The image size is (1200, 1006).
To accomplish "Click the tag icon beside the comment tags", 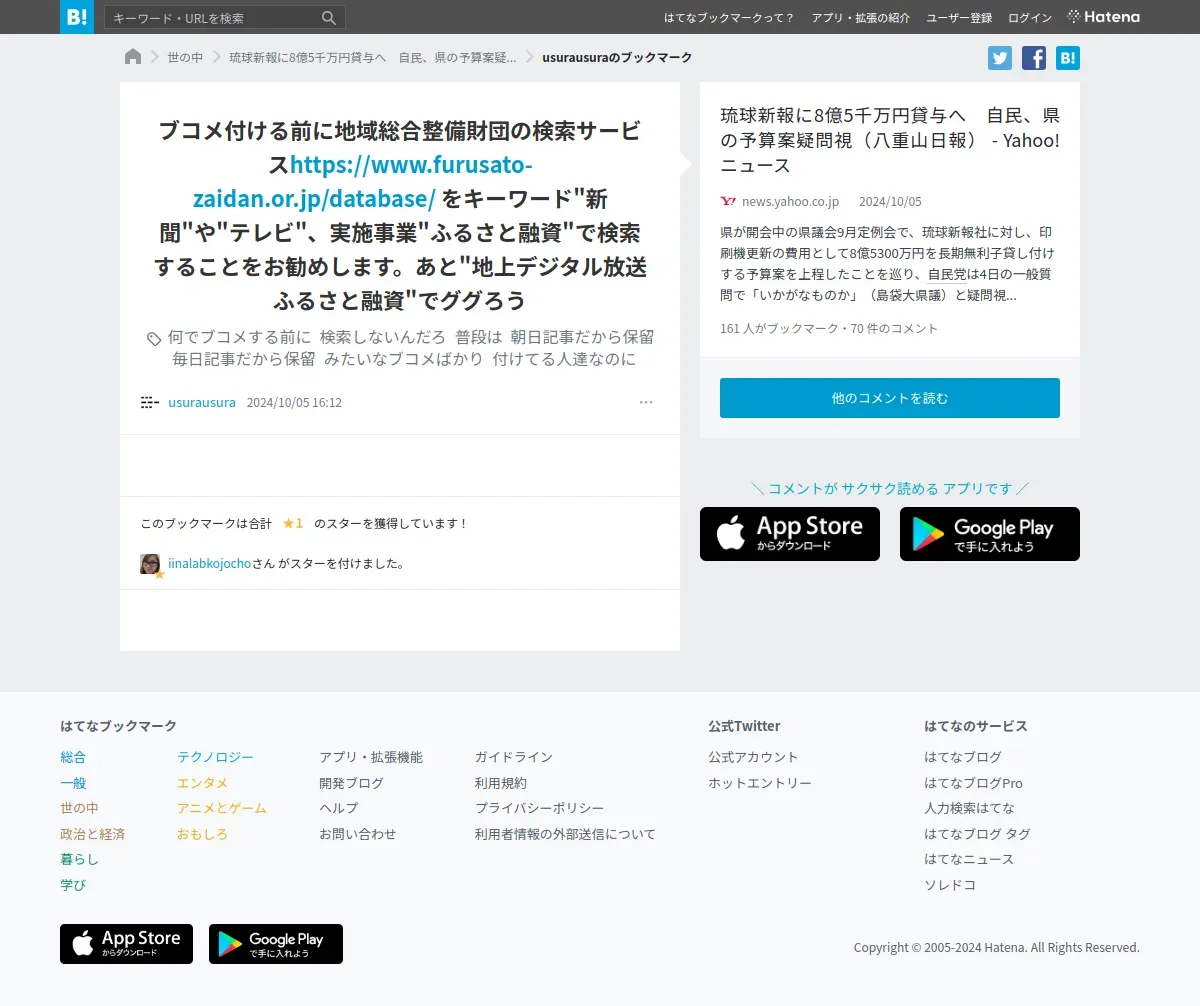I will (x=154, y=339).
